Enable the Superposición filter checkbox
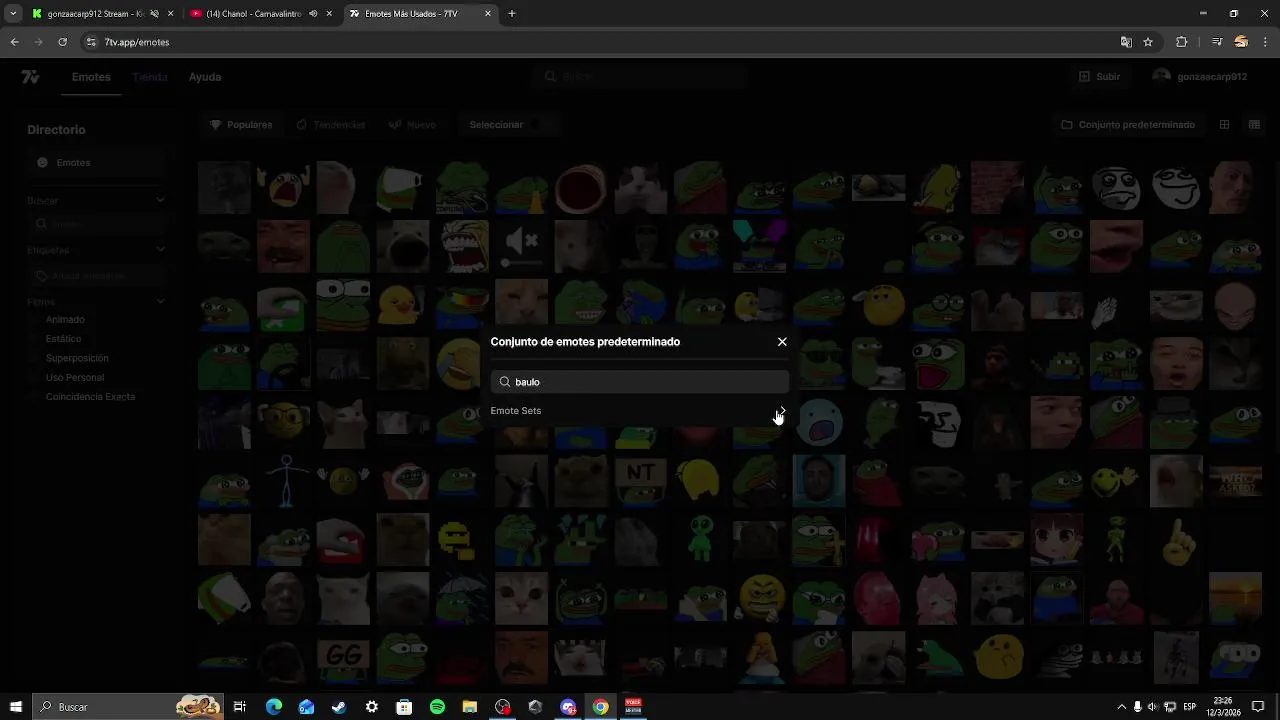The image size is (1280, 720). pos(36,358)
